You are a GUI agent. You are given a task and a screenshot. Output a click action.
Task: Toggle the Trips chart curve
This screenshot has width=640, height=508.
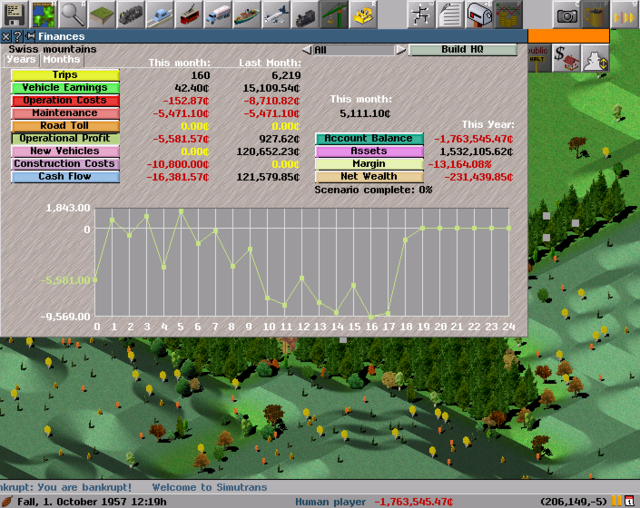click(65, 75)
